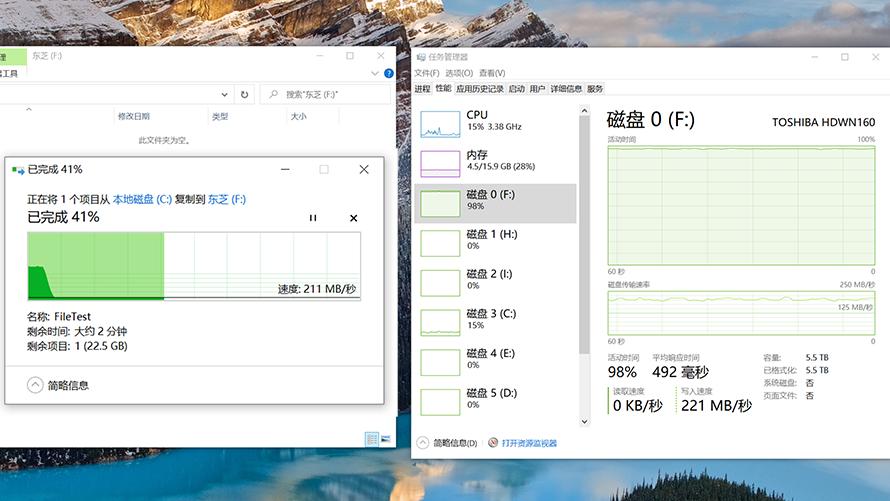The image size is (890, 501).
Task: Pause the file copy operation
Action: point(313,218)
